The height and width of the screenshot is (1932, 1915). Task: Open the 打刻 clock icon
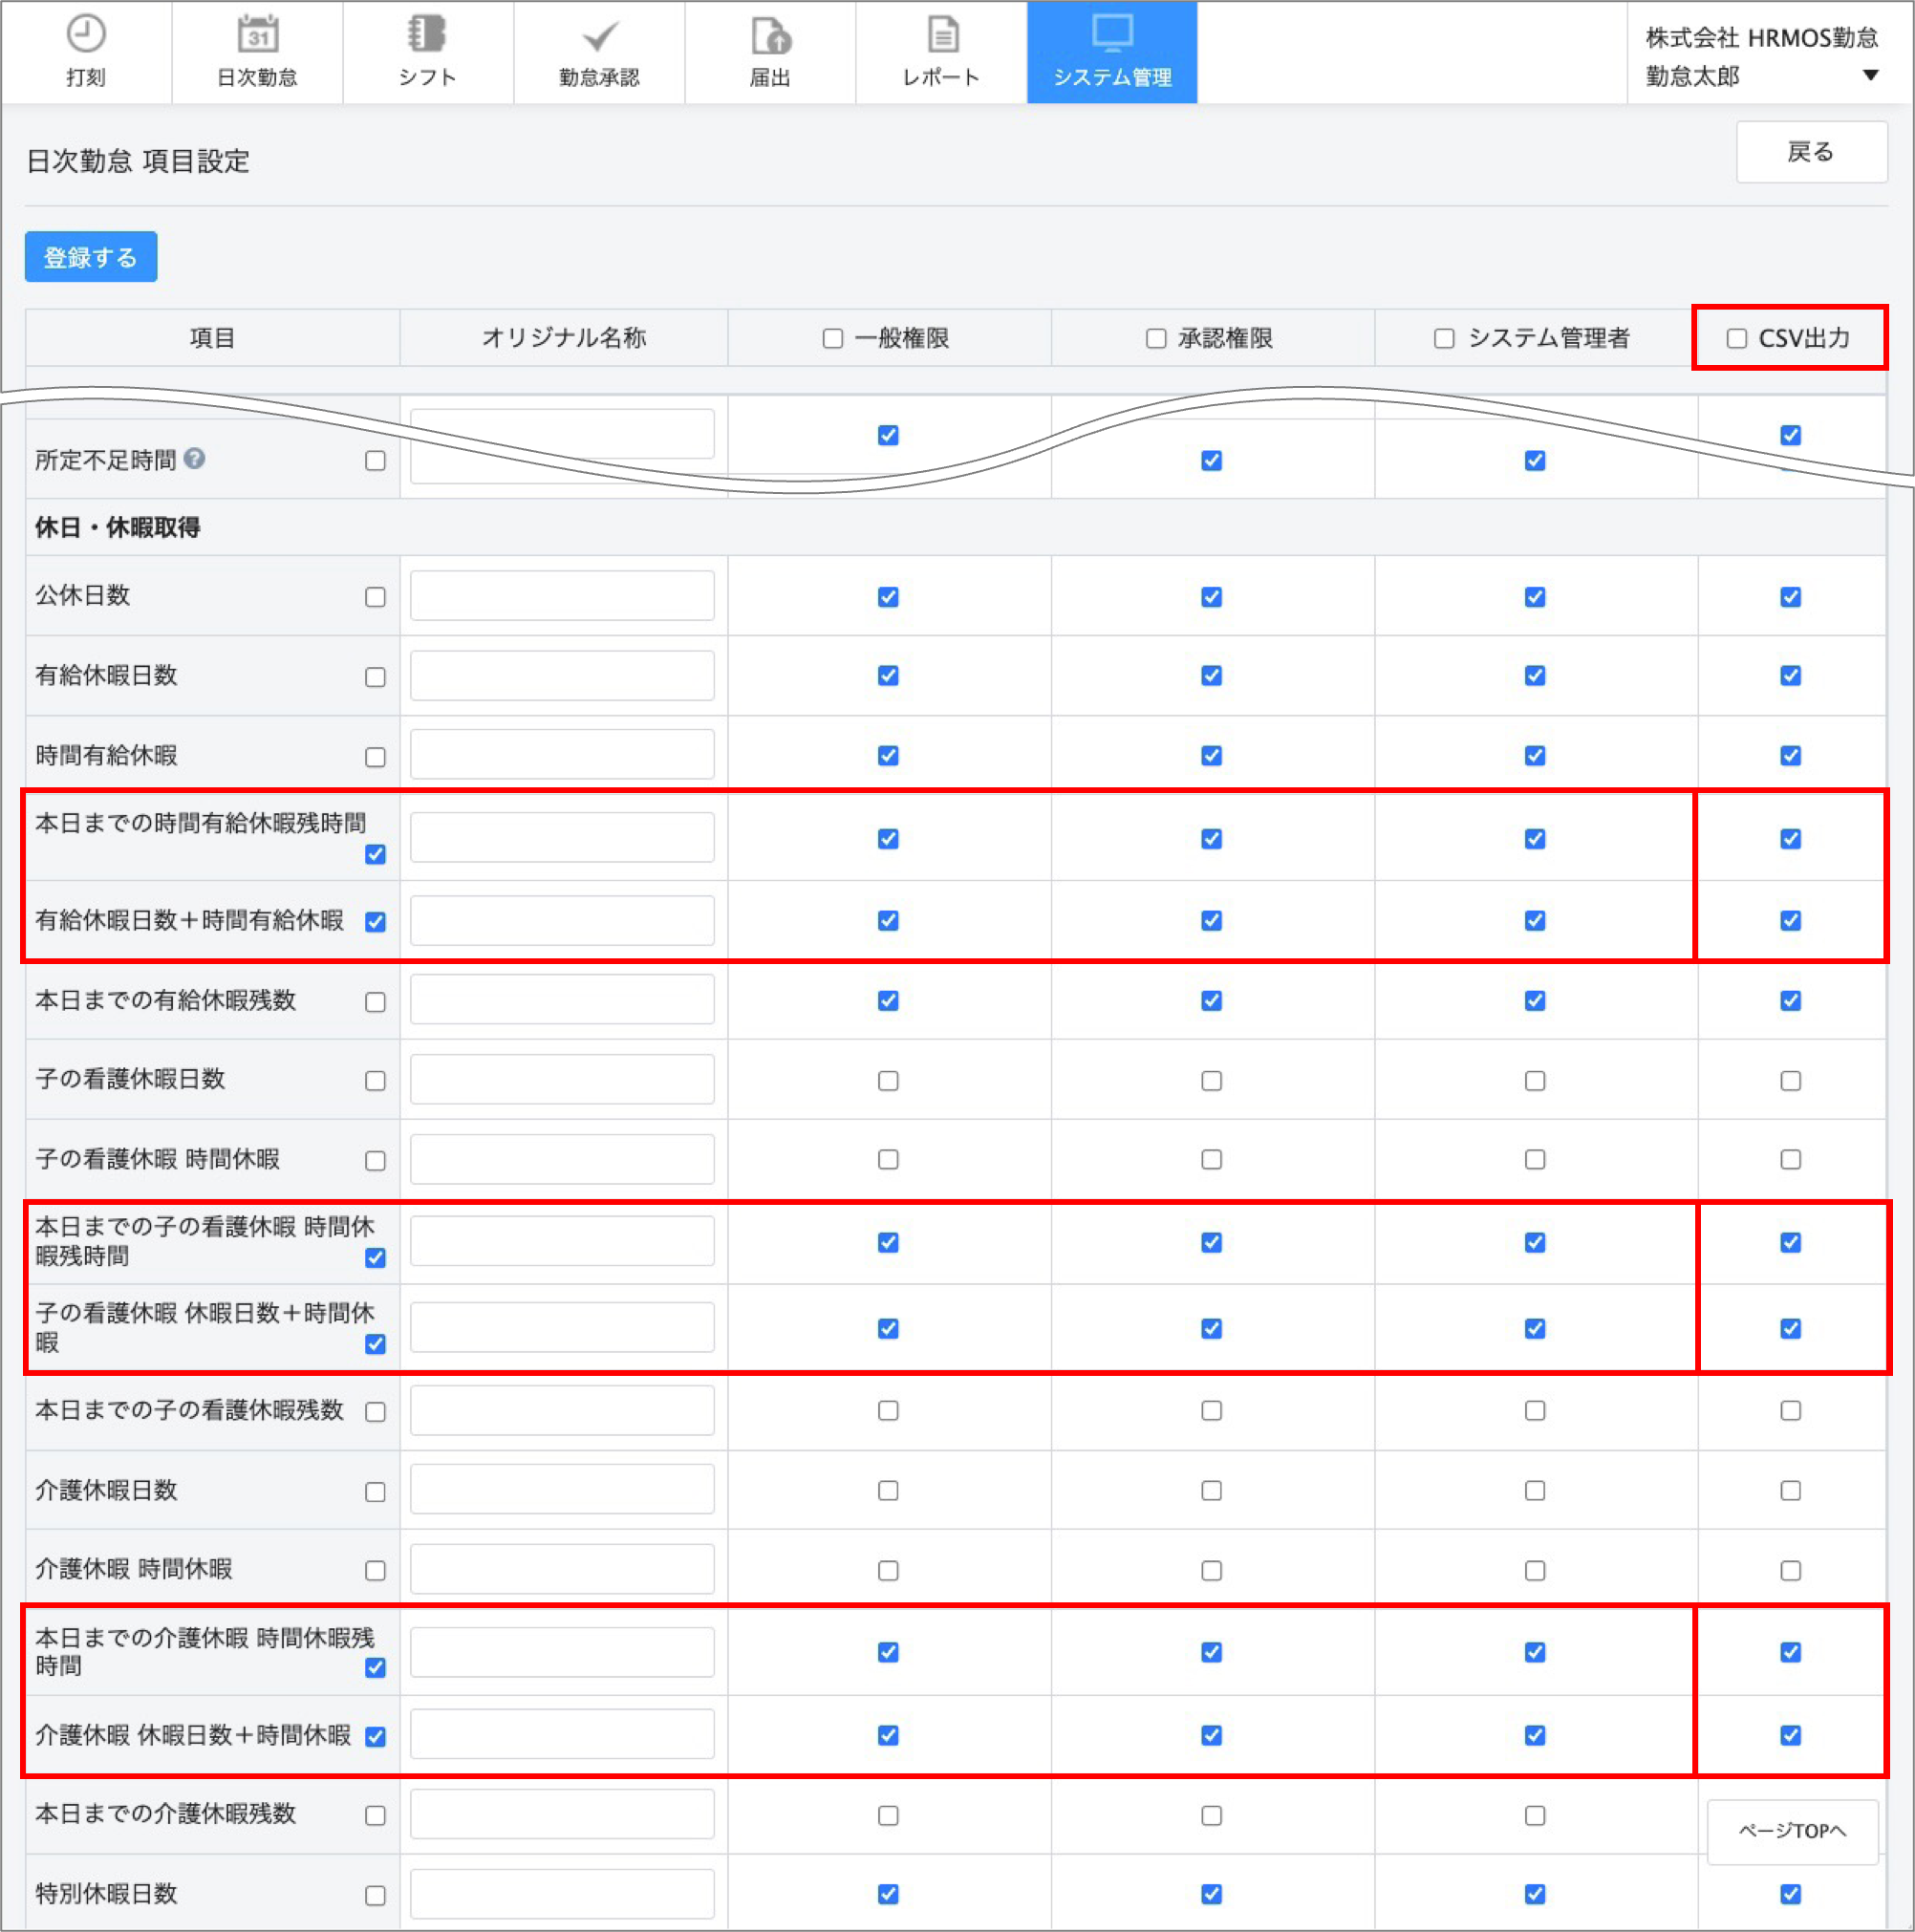(x=86, y=35)
